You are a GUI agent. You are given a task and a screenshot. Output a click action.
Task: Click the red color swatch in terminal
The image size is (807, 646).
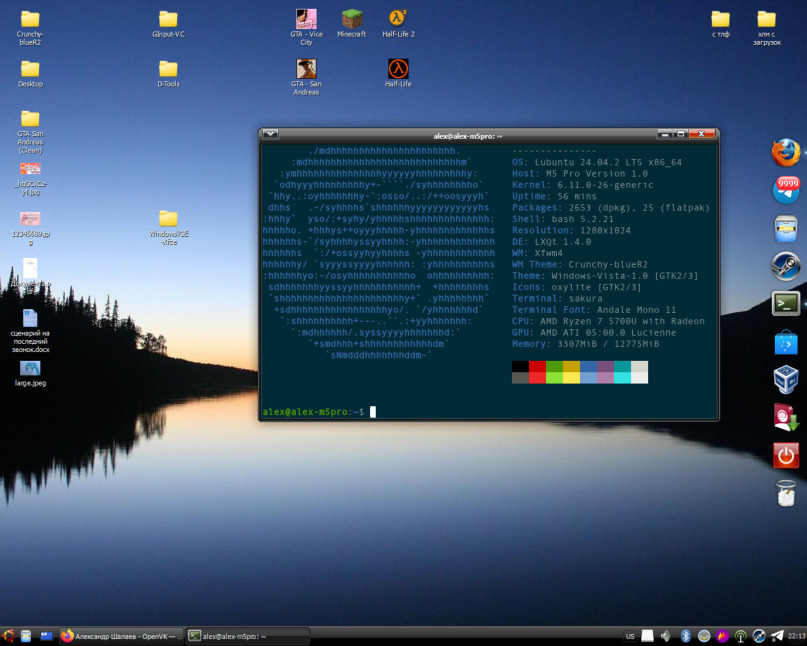coord(537,367)
